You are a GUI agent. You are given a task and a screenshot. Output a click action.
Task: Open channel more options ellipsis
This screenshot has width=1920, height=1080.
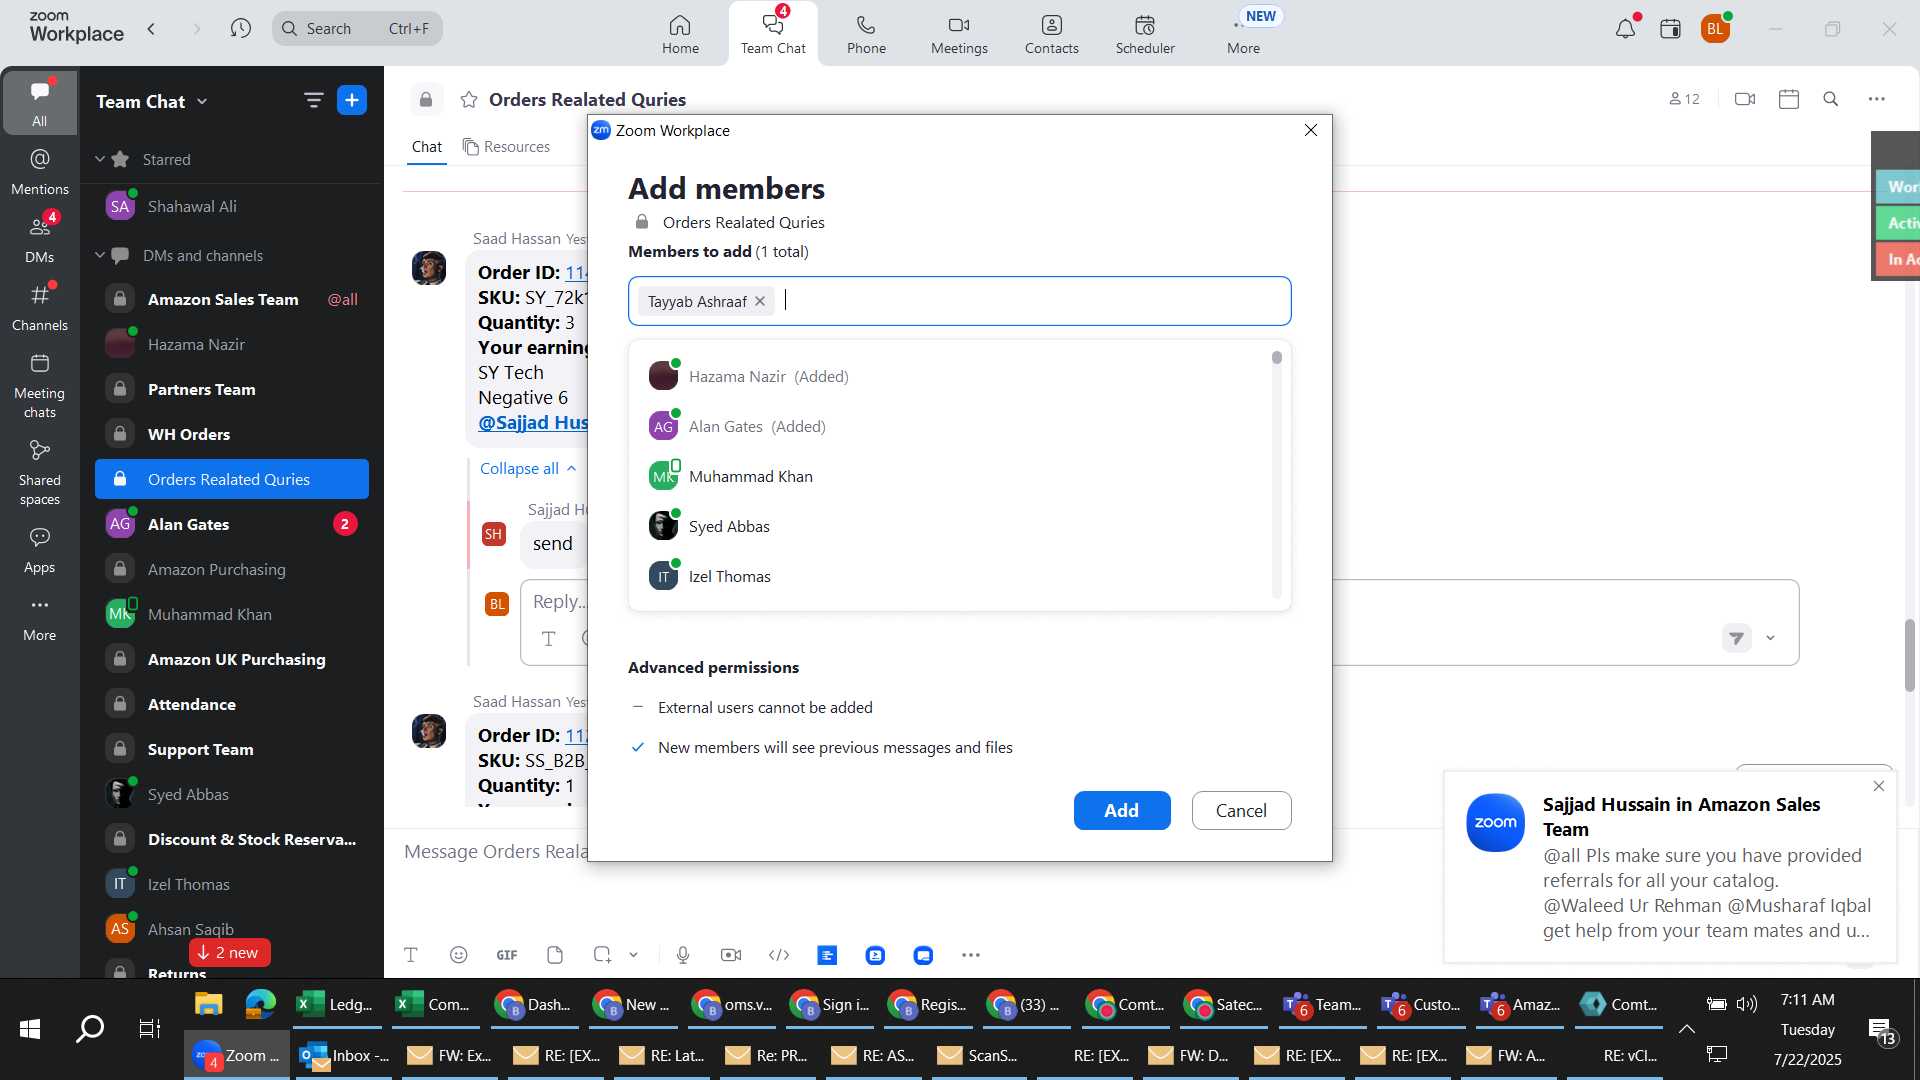[x=1877, y=99]
